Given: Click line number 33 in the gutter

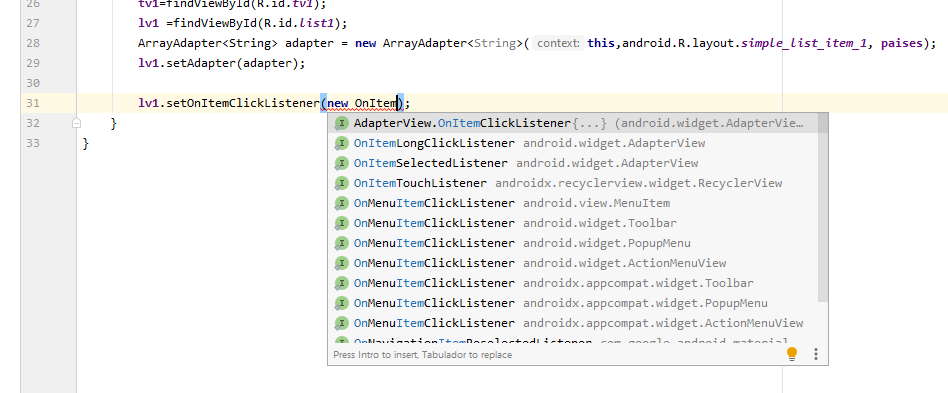Looking at the screenshot, I should [x=33, y=143].
